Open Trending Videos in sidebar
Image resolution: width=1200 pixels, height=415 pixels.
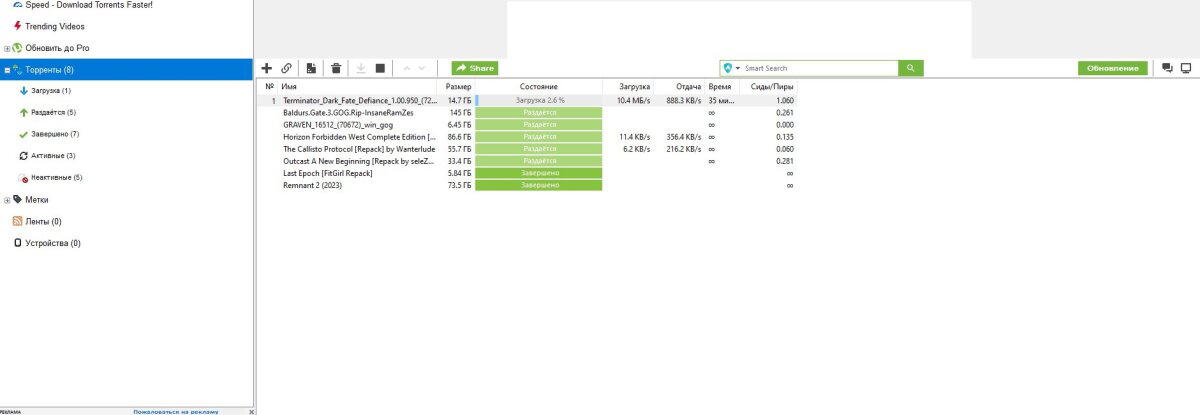(54, 26)
